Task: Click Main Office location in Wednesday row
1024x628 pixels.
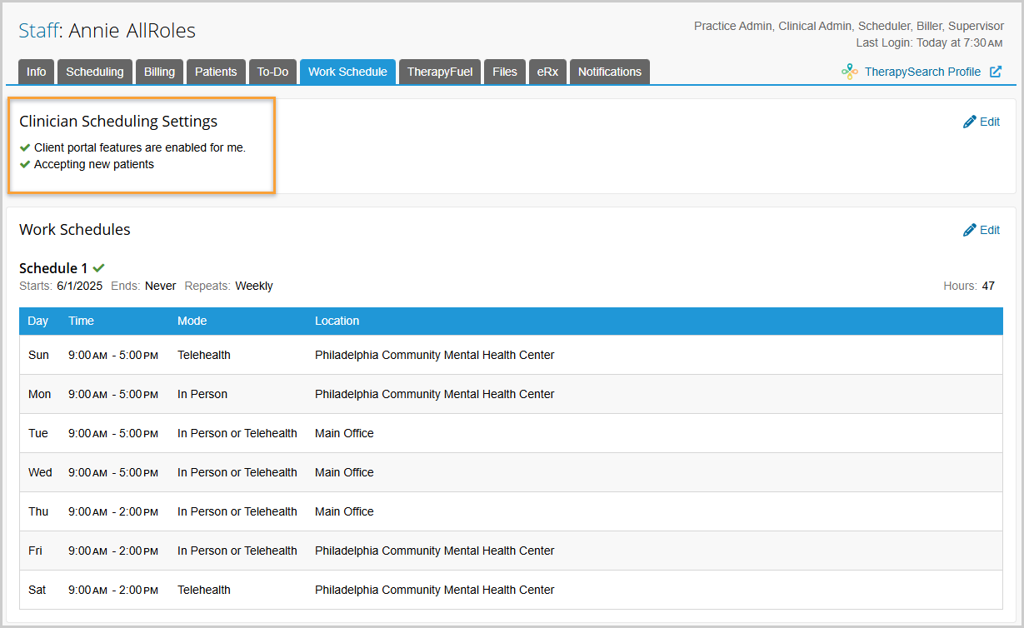Action: pyautogui.click(x=344, y=473)
